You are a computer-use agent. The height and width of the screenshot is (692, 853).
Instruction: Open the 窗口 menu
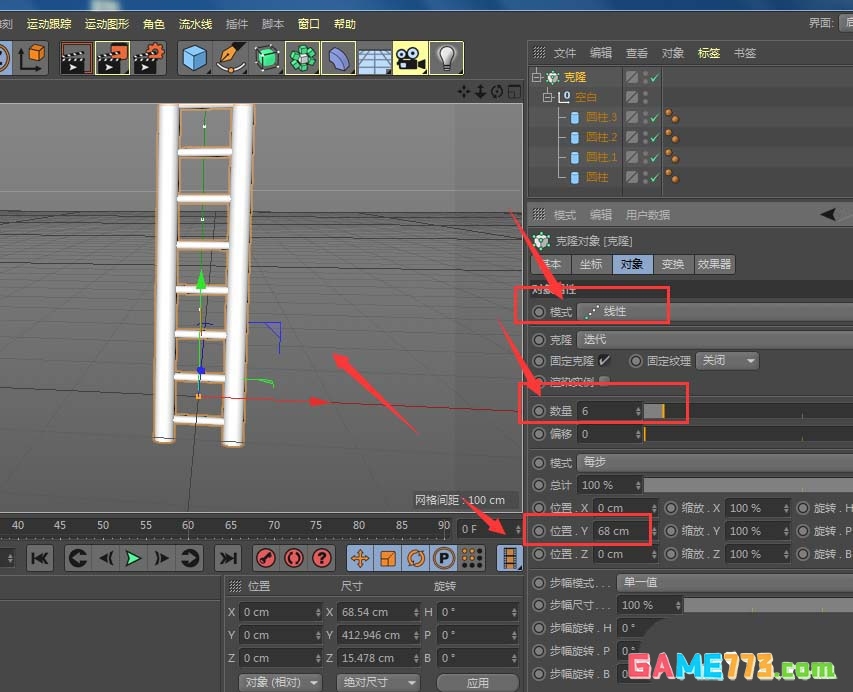(x=308, y=23)
